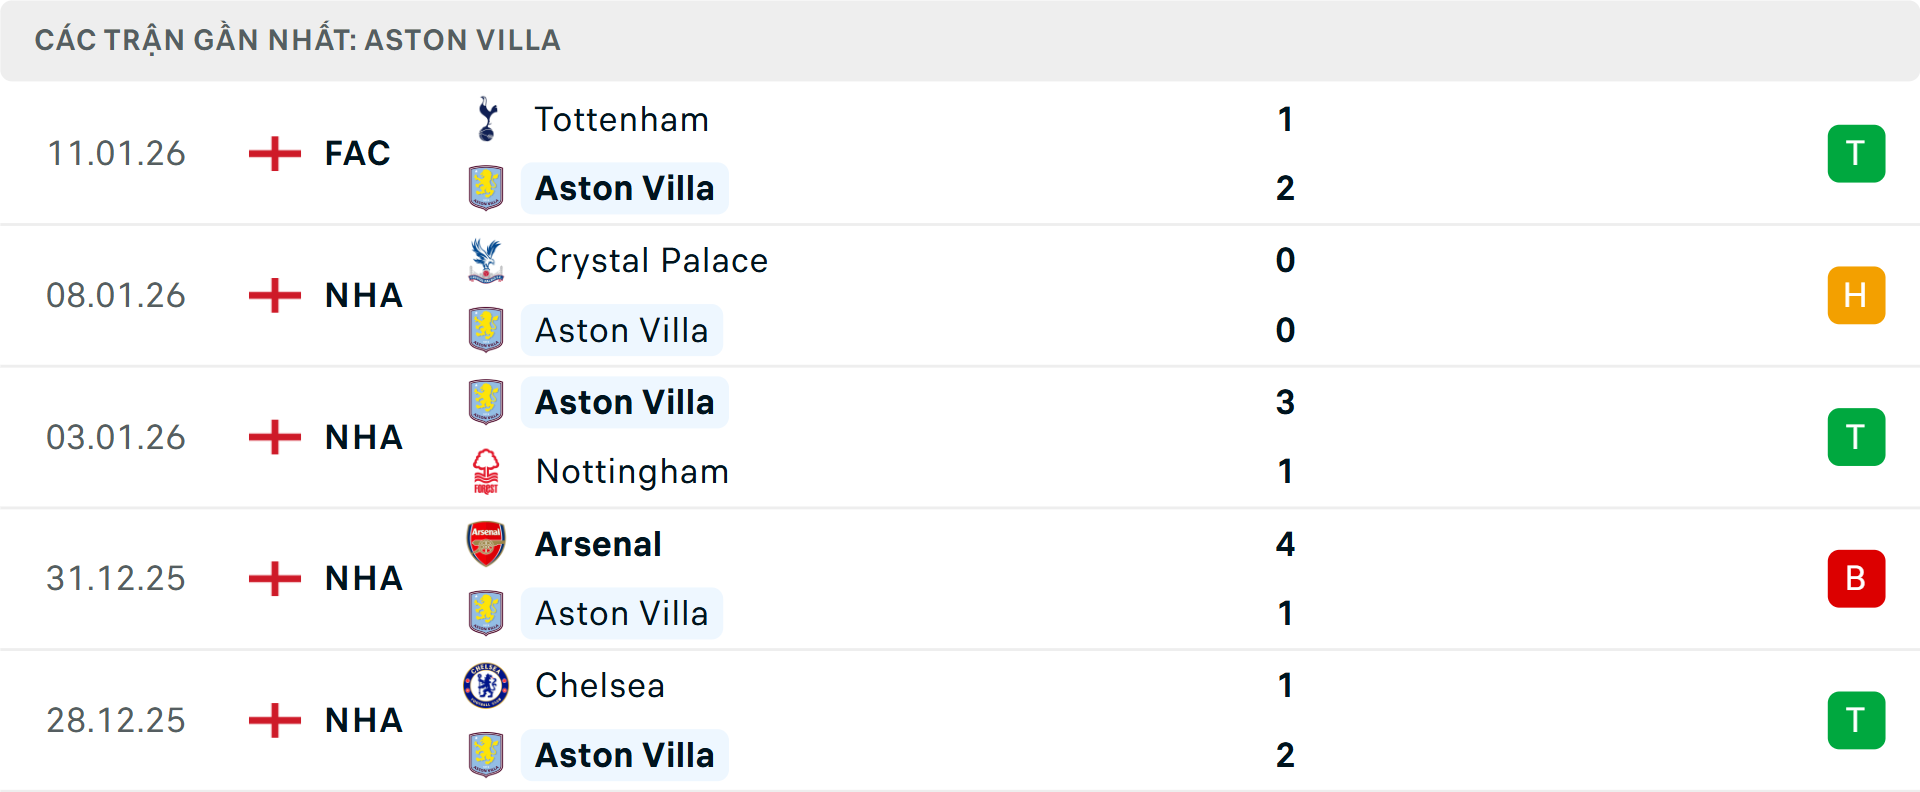Open the FAC competition tab
Viewport: 1920px width, 792px height.
coord(357,153)
